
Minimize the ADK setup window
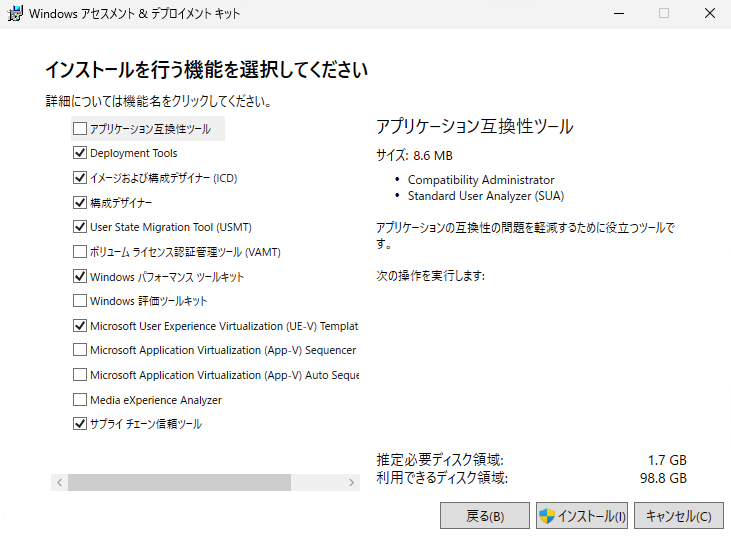tap(619, 14)
